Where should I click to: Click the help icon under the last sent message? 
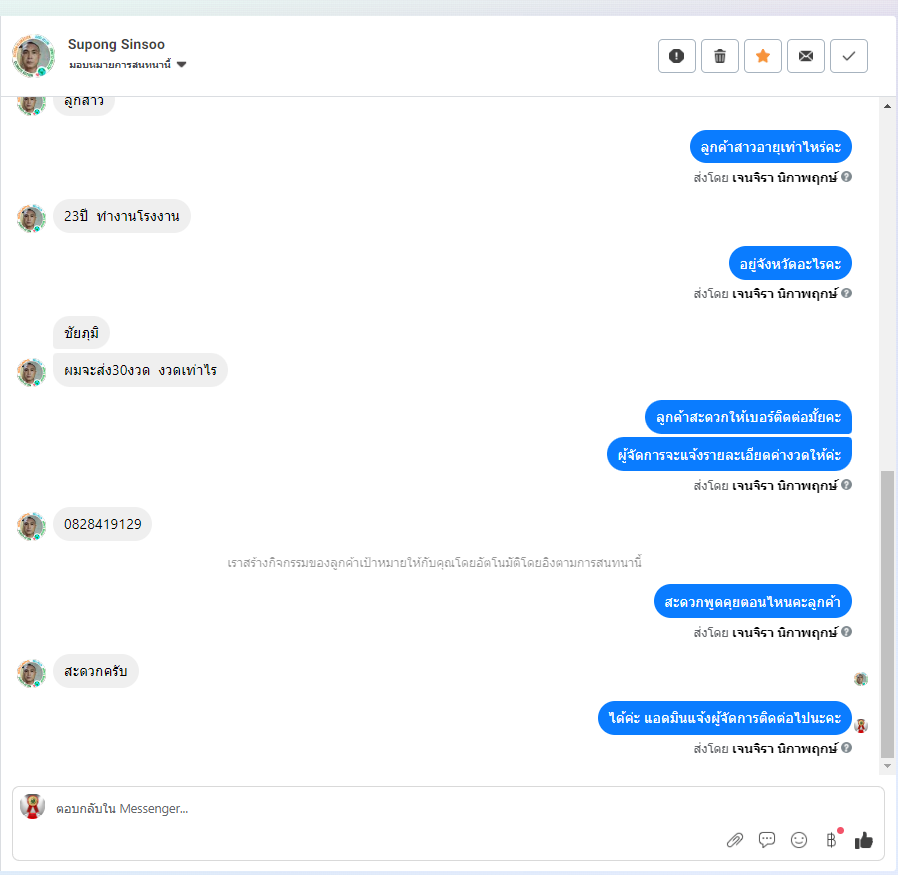(x=846, y=748)
